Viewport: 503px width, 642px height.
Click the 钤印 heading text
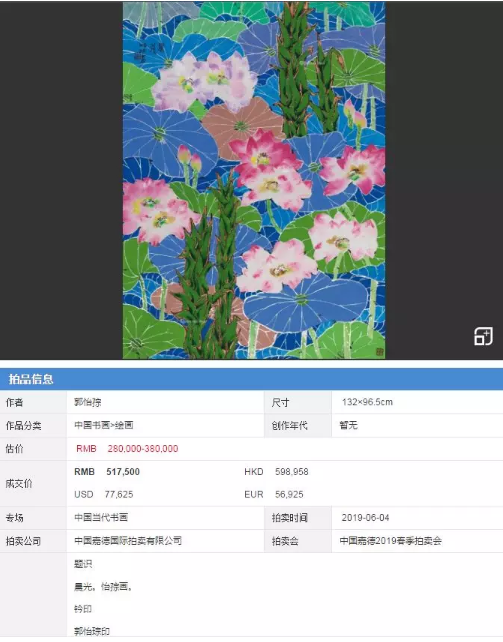[83, 609]
